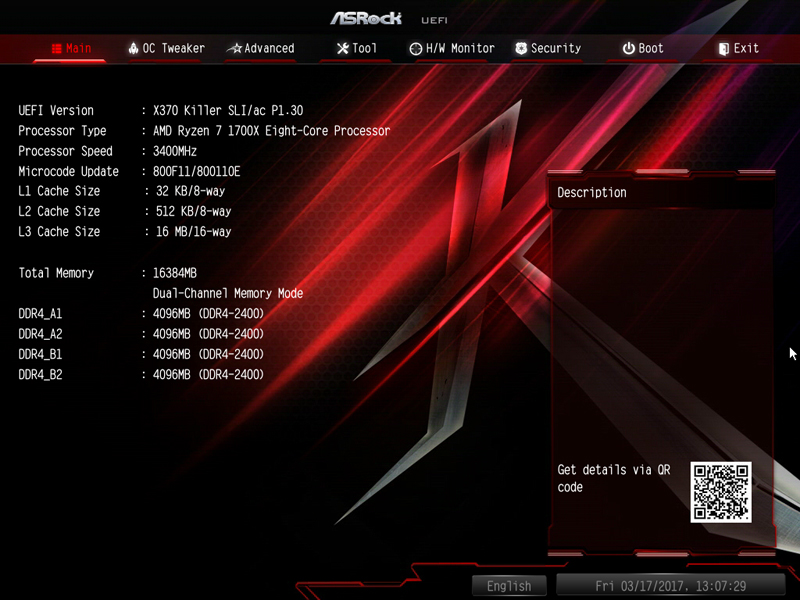The width and height of the screenshot is (800, 600).
Task: Click the OC Tweaker rocket icon
Action: (x=133, y=48)
